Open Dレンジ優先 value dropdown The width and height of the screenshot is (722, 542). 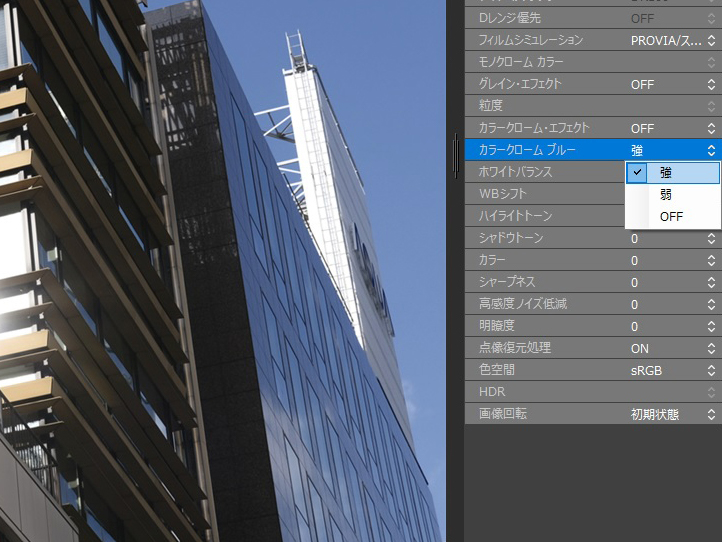711,18
